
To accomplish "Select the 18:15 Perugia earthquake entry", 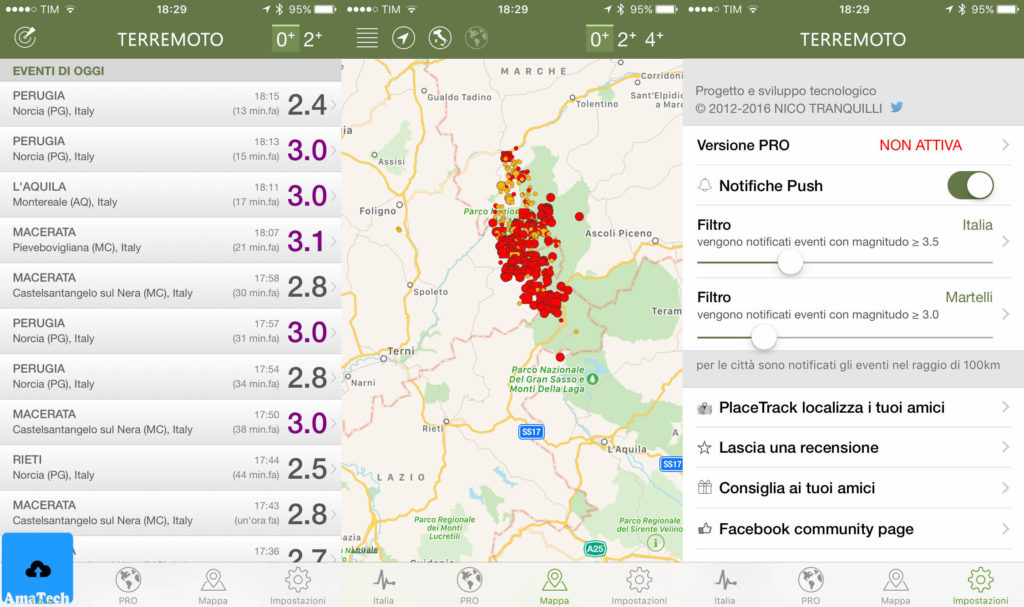I will [x=170, y=100].
